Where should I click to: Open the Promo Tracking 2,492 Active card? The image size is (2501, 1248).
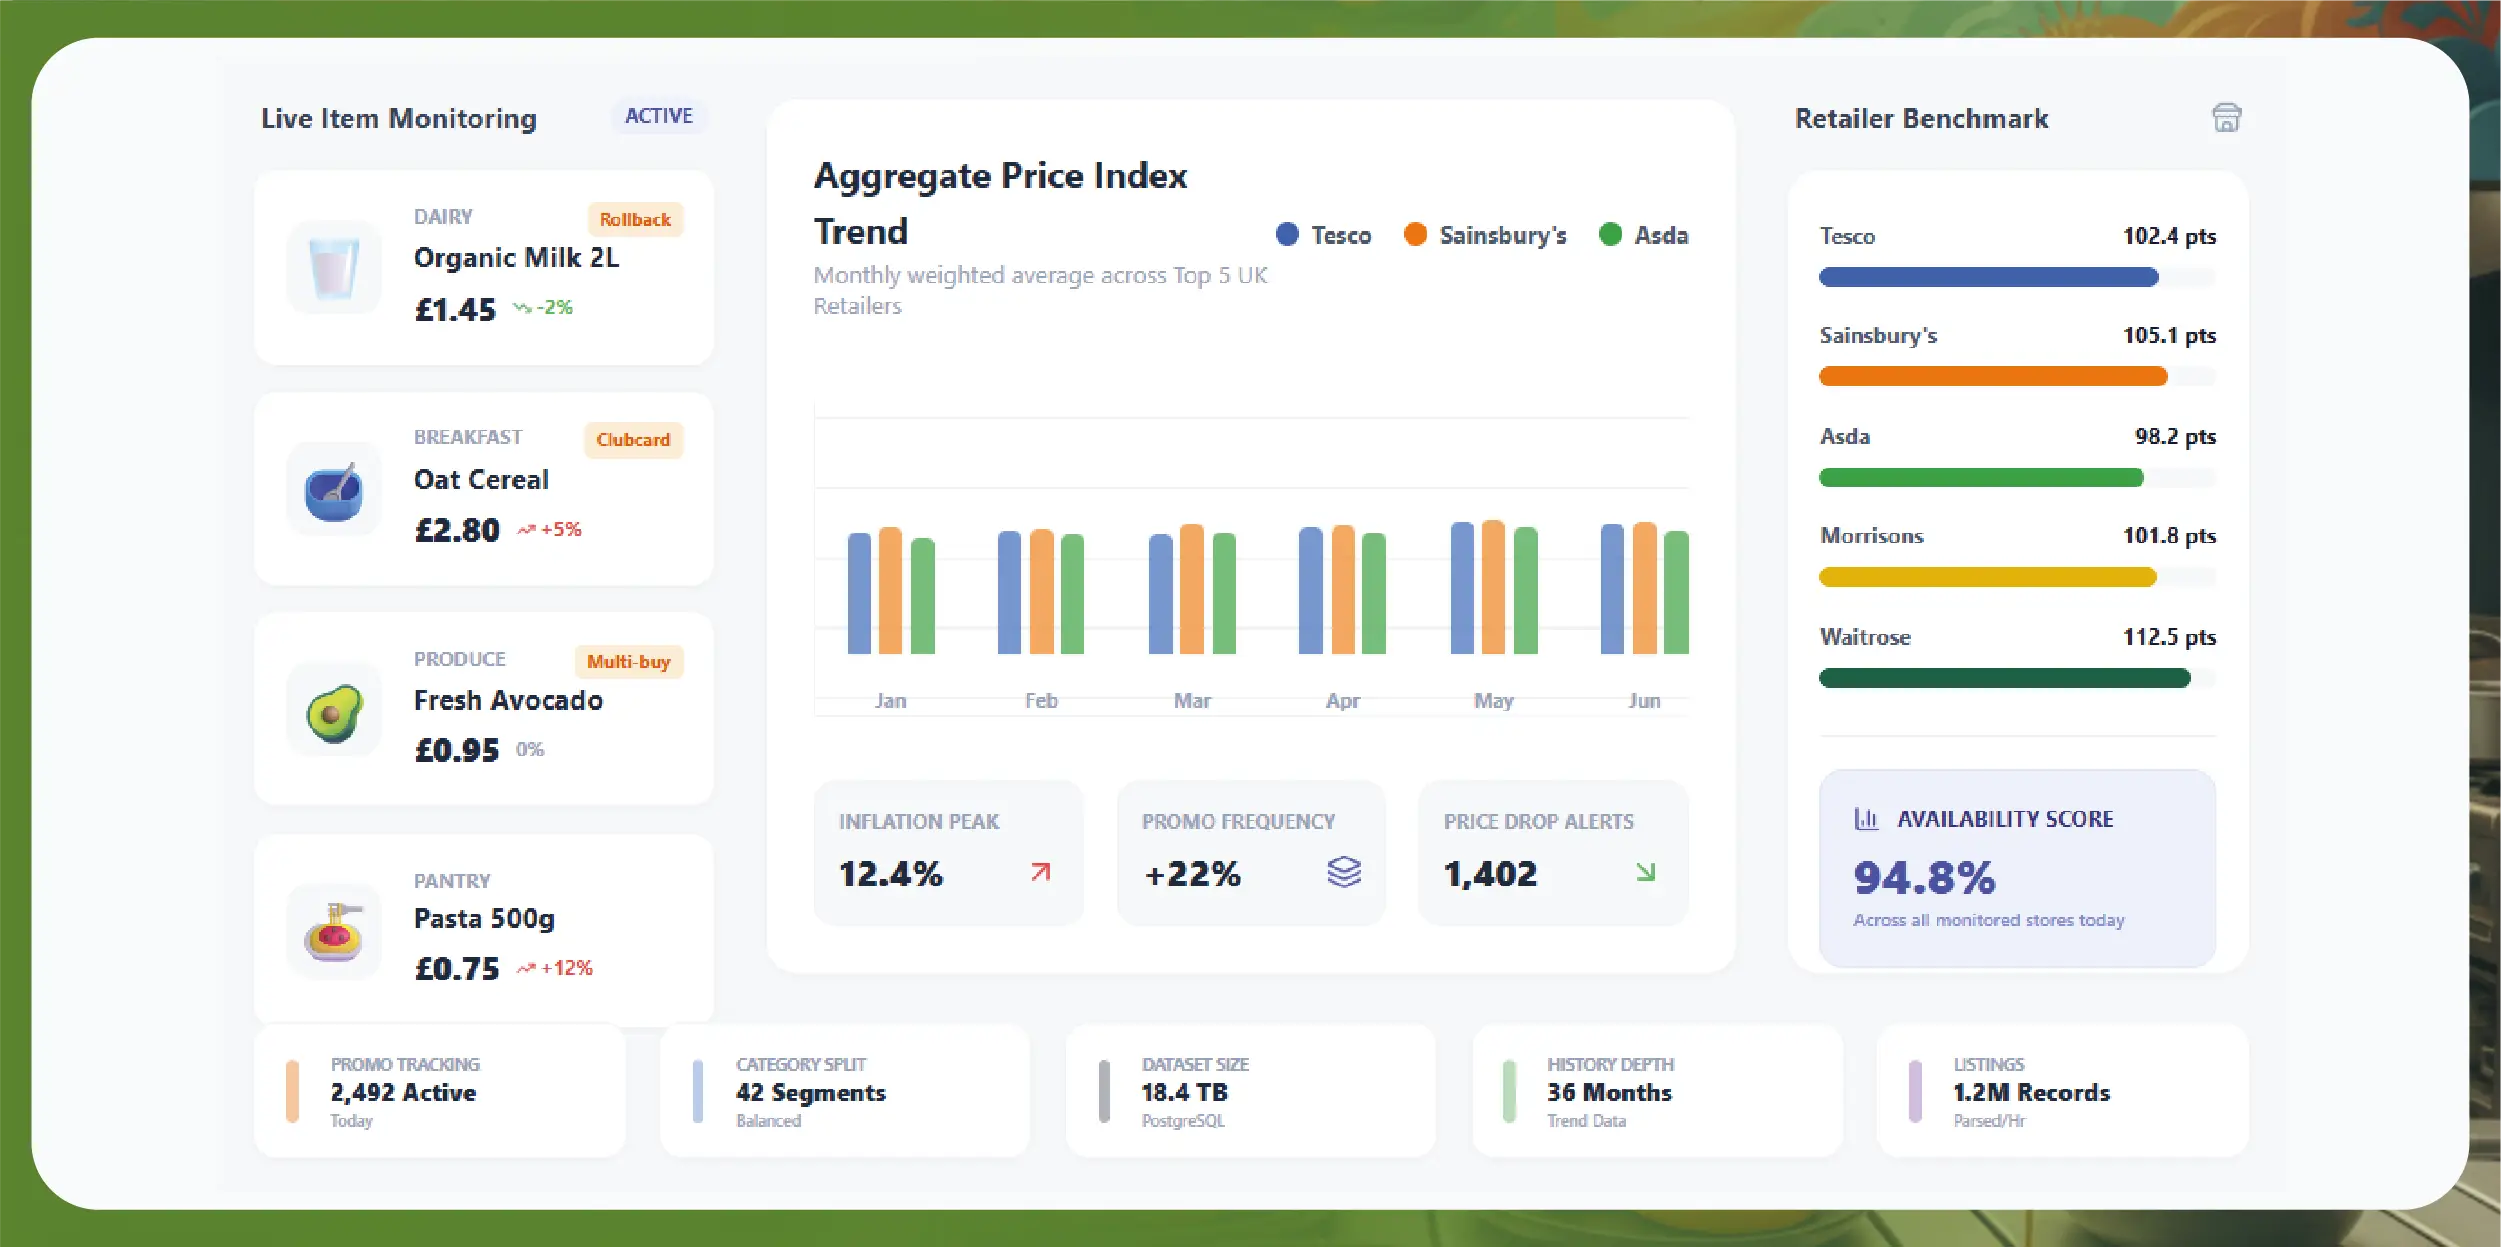(x=440, y=1091)
